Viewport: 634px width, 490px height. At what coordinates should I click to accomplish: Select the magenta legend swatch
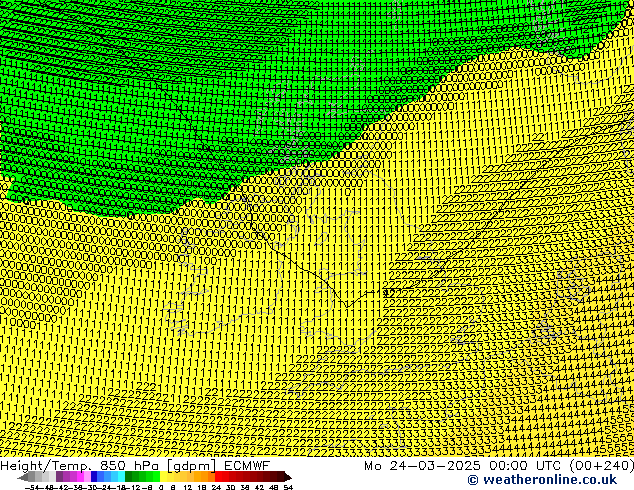point(80,476)
